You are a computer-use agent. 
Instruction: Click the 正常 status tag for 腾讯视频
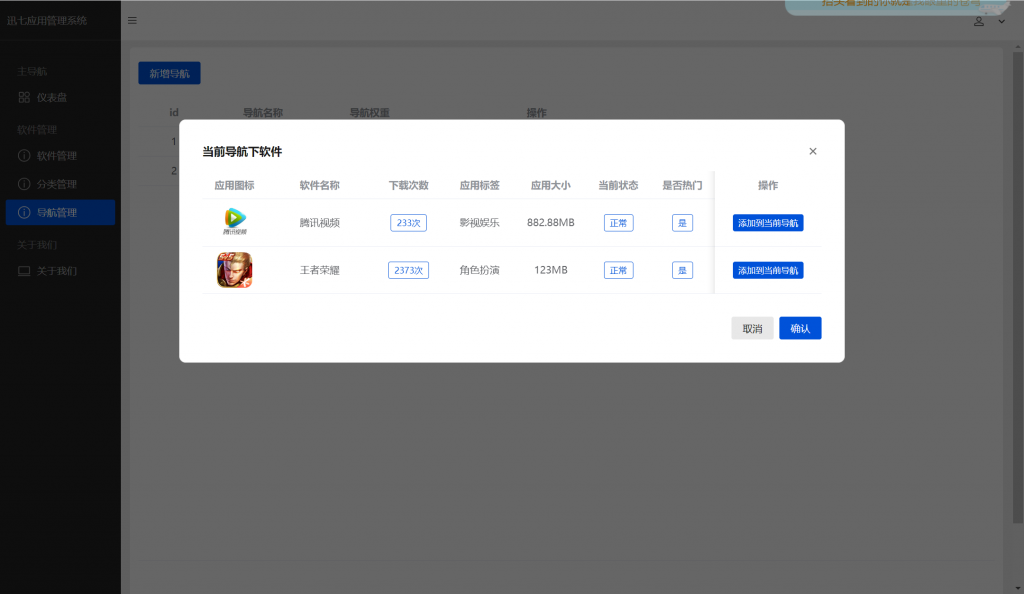coord(618,223)
